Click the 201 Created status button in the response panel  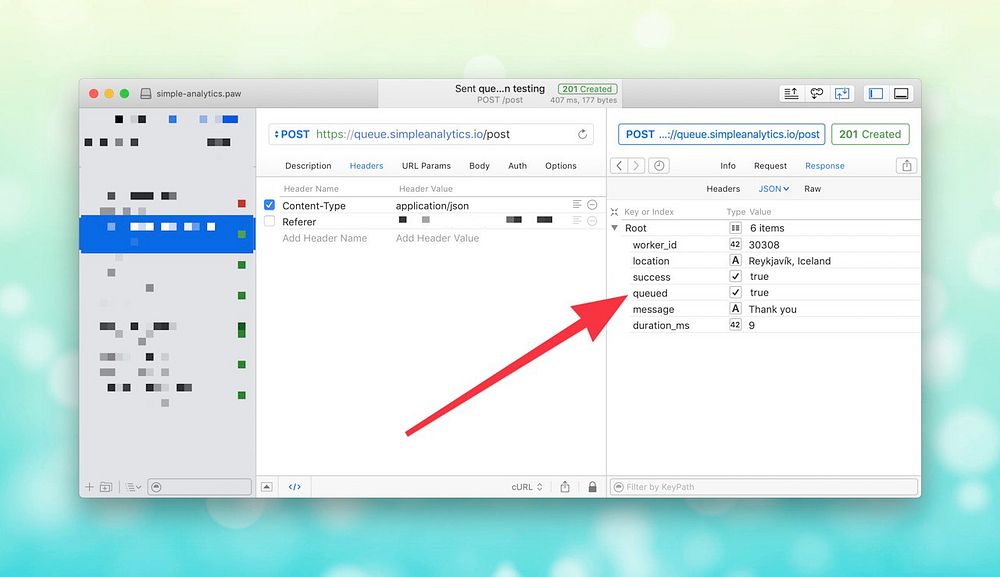(870, 135)
